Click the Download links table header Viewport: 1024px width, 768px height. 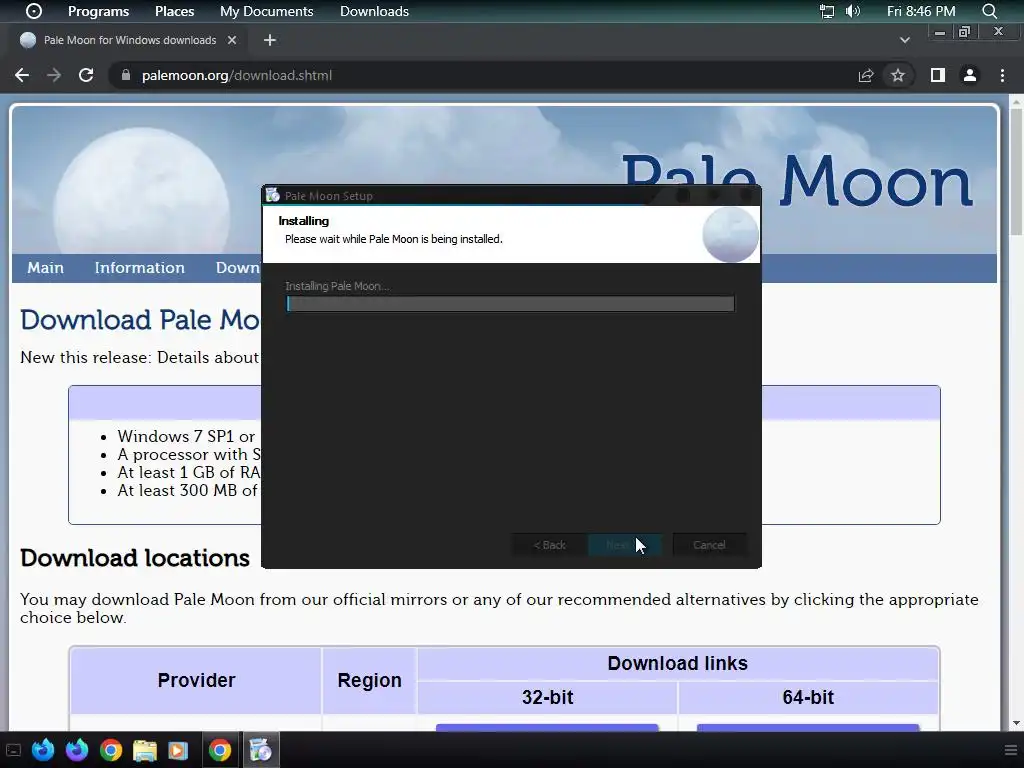678,664
